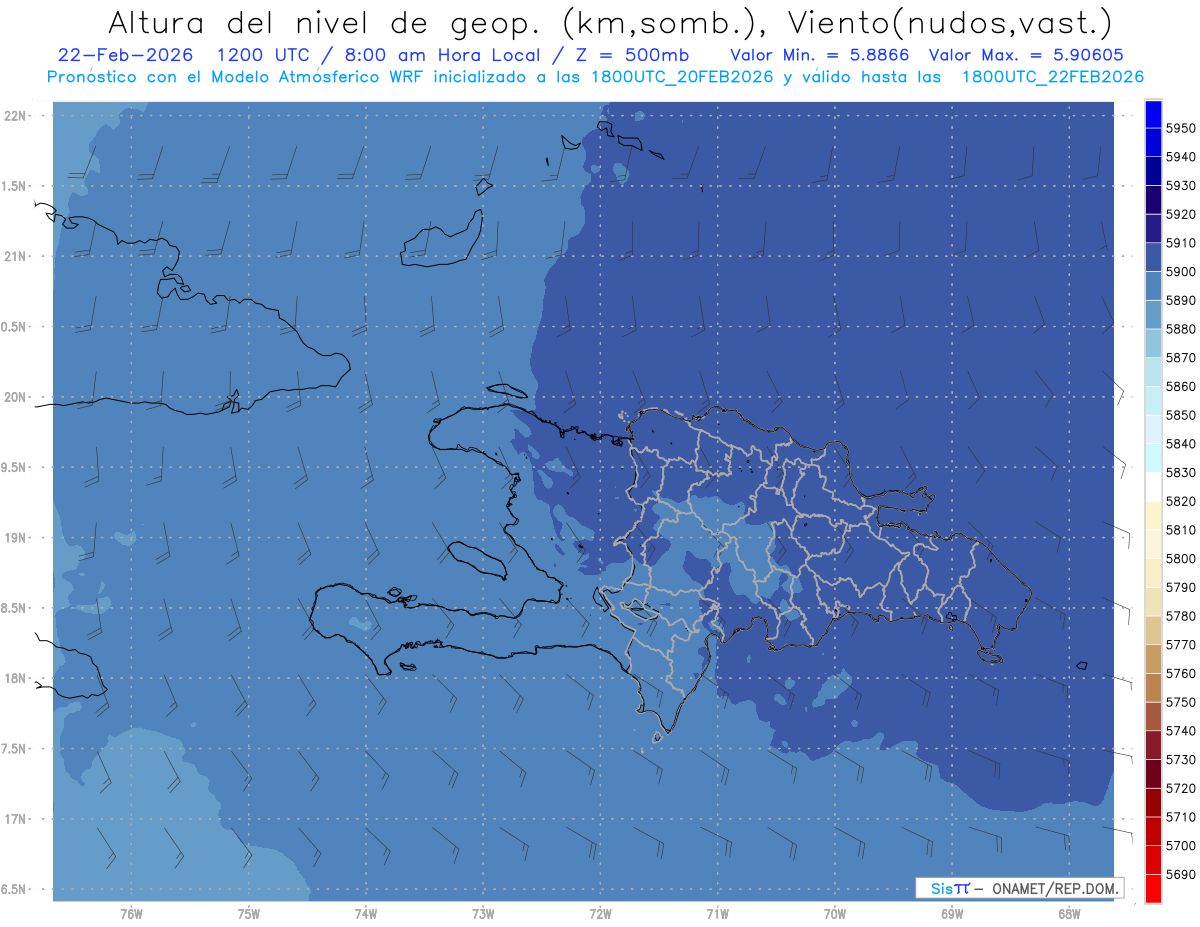Click the '5800' colorbar label
This screenshot has height=927, width=1200.
click(x=1180, y=558)
